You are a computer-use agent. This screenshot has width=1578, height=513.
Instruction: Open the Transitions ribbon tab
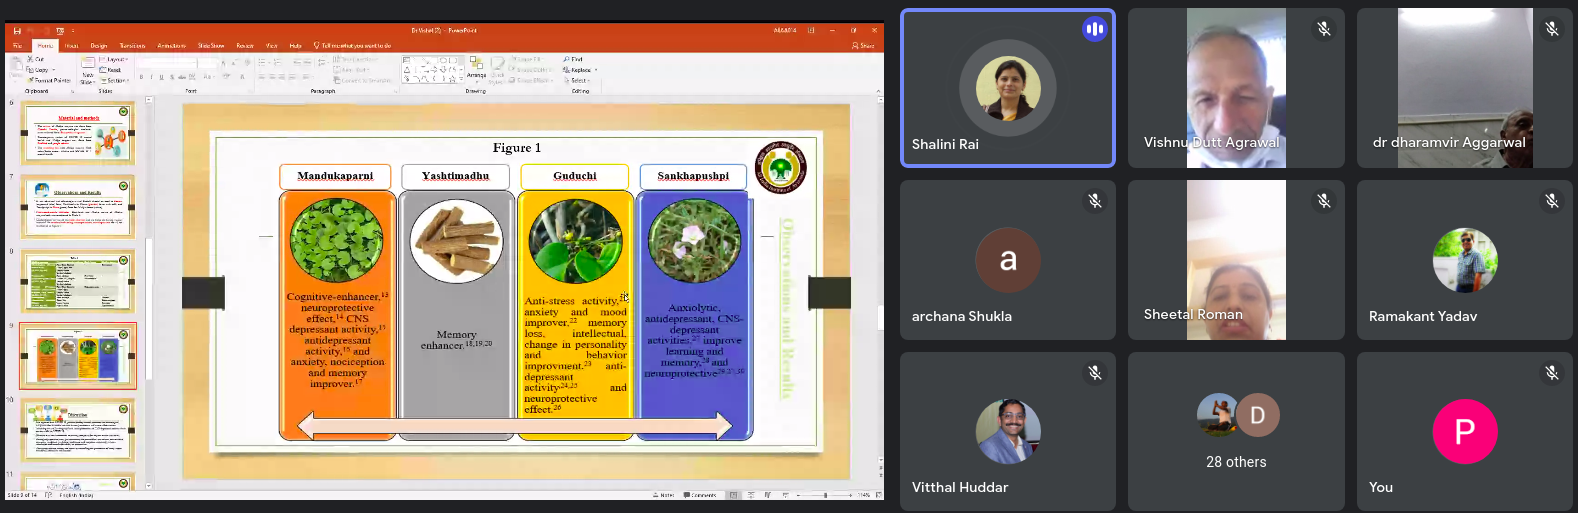point(132,46)
